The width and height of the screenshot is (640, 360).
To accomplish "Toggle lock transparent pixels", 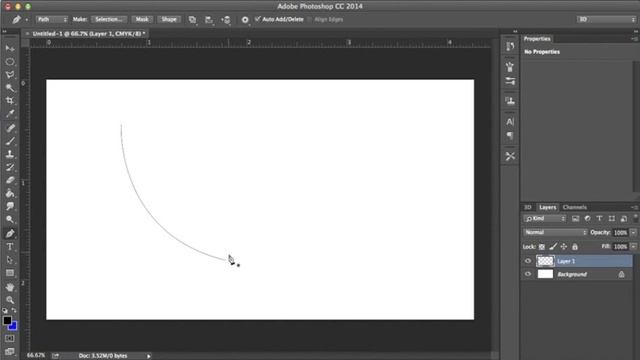I will [x=542, y=247].
